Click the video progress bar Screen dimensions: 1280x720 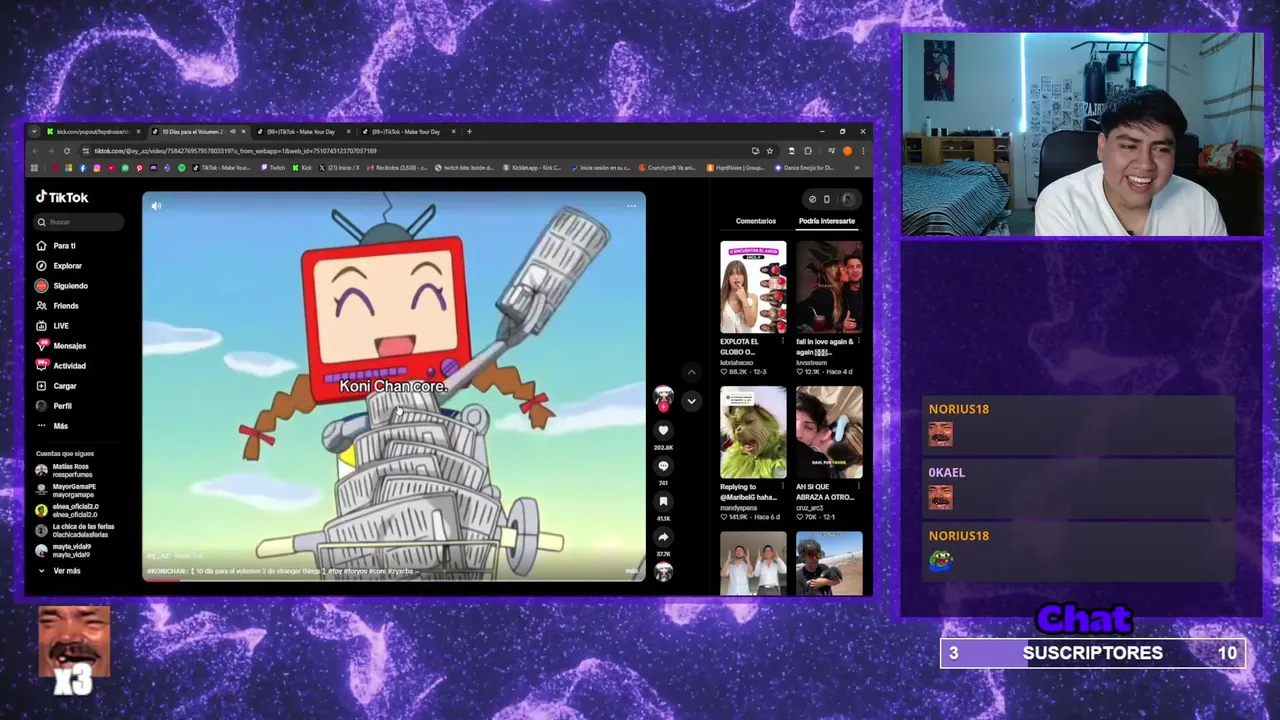coord(394,579)
